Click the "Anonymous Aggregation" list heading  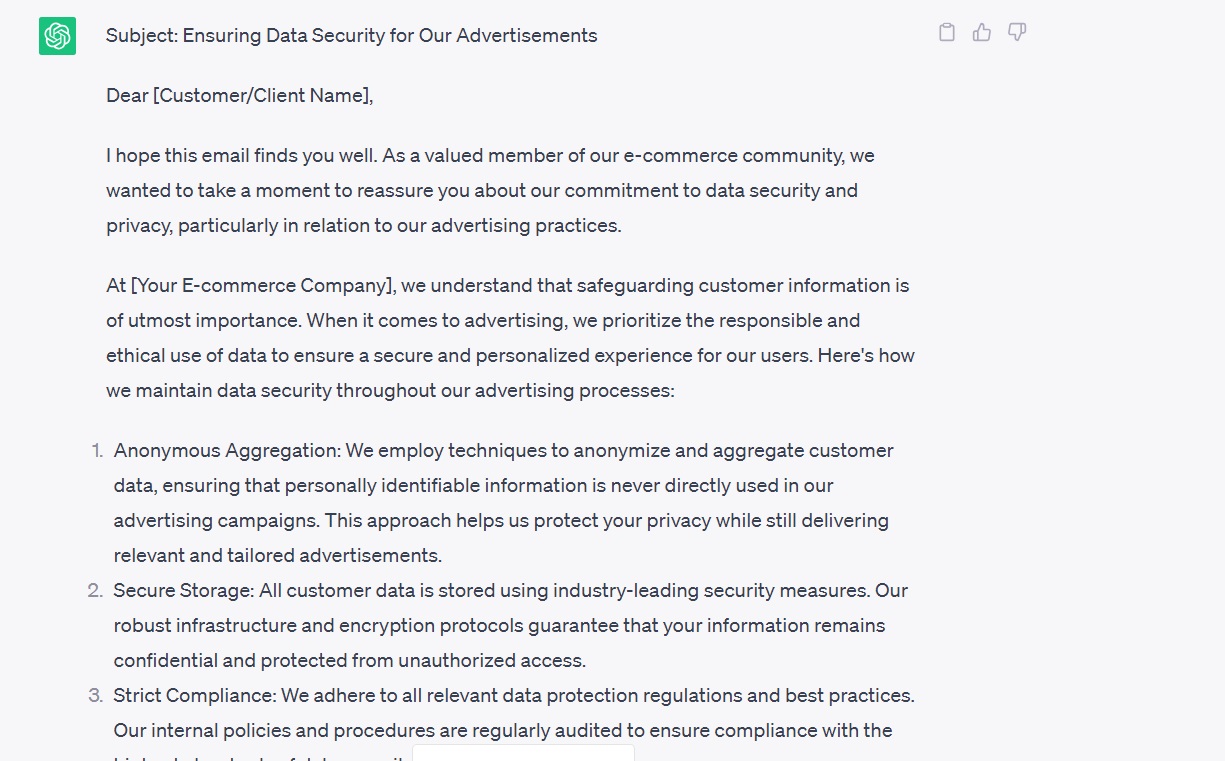point(227,451)
